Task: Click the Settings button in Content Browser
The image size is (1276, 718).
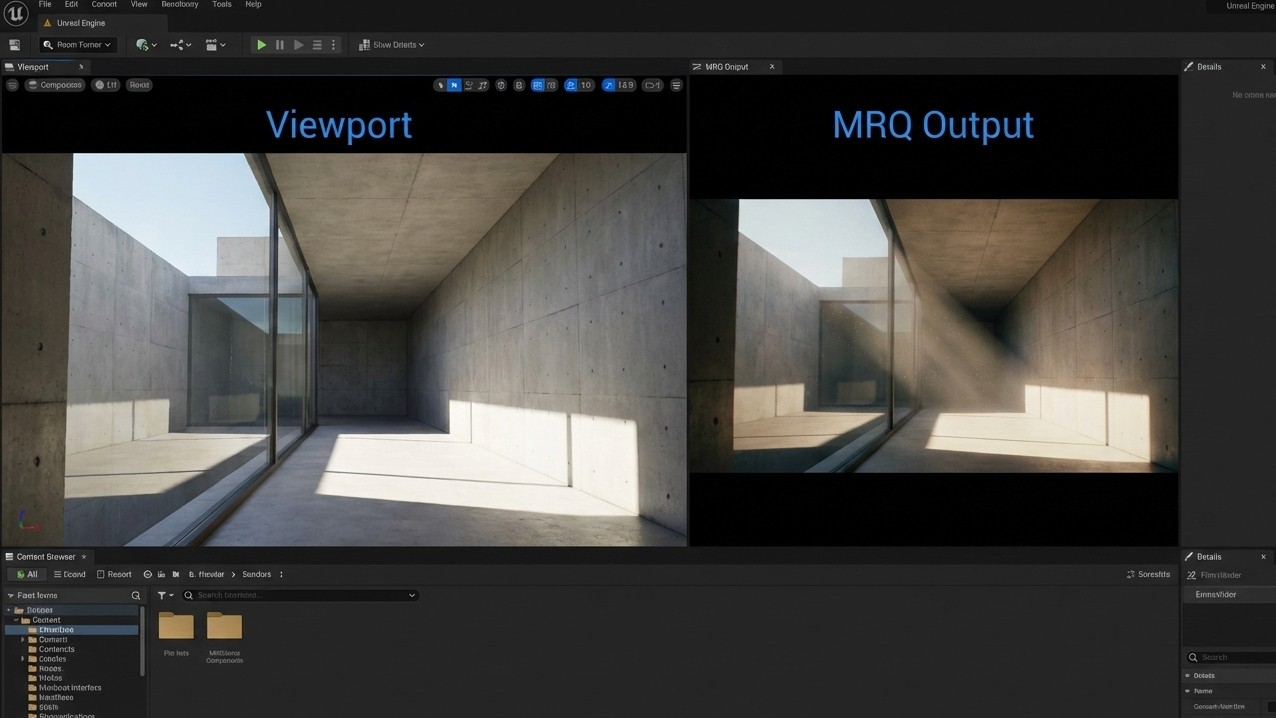Action: [x=1148, y=574]
